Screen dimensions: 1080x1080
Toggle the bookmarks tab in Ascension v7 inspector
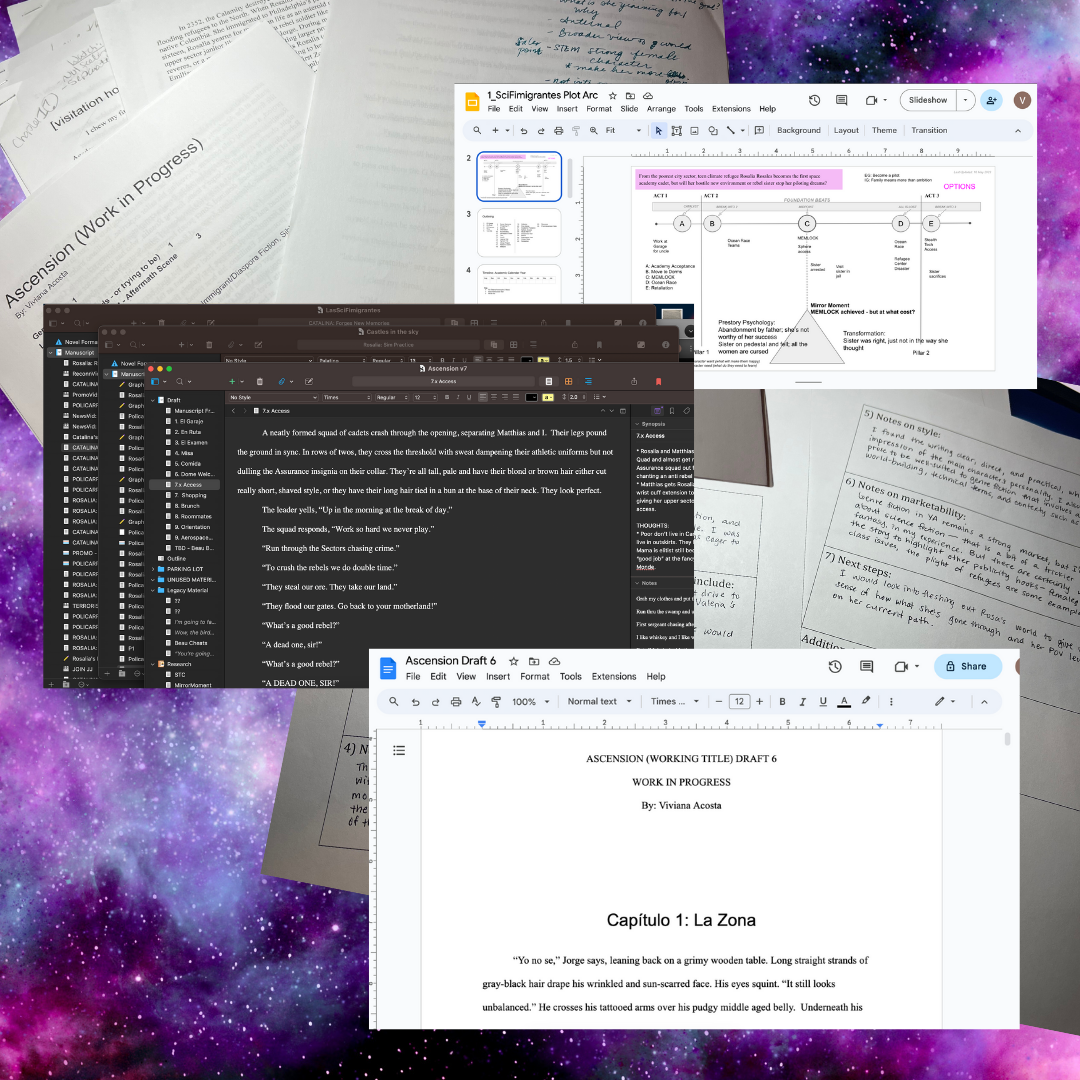click(x=672, y=411)
